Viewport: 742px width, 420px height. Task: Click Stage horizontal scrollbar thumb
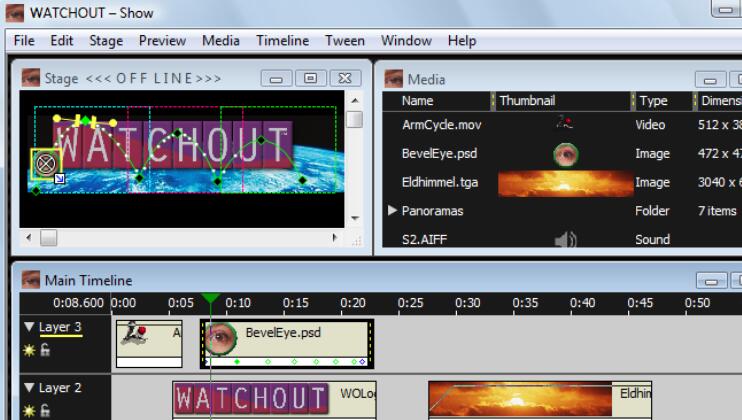[x=48, y=237]
